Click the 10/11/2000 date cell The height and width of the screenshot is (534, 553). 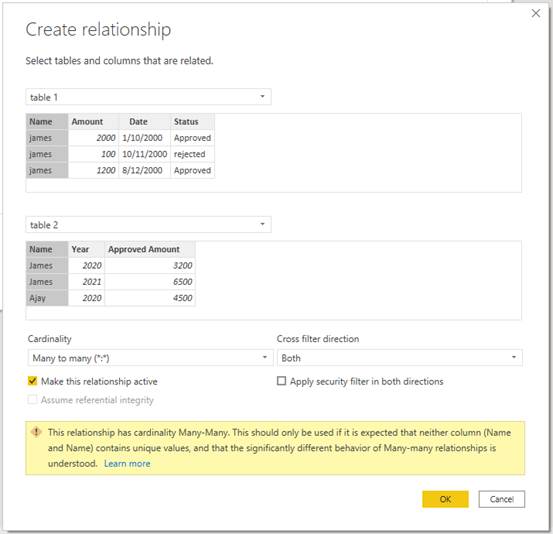point(145,154)
